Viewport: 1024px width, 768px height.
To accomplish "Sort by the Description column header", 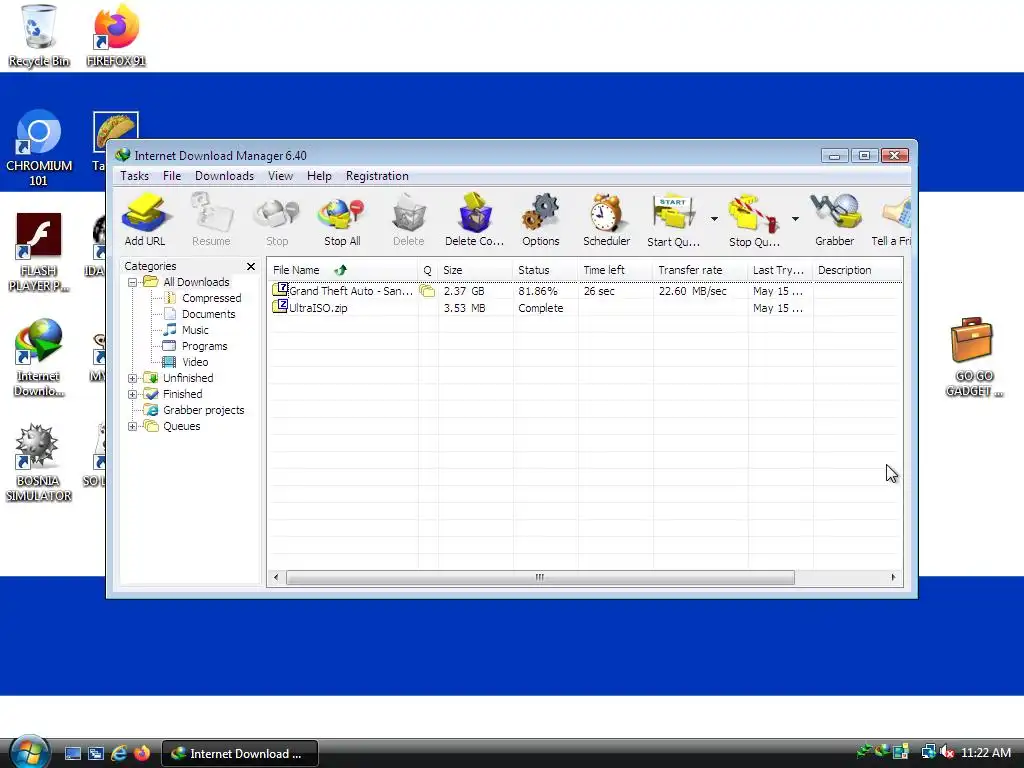I will pos(857,270).
